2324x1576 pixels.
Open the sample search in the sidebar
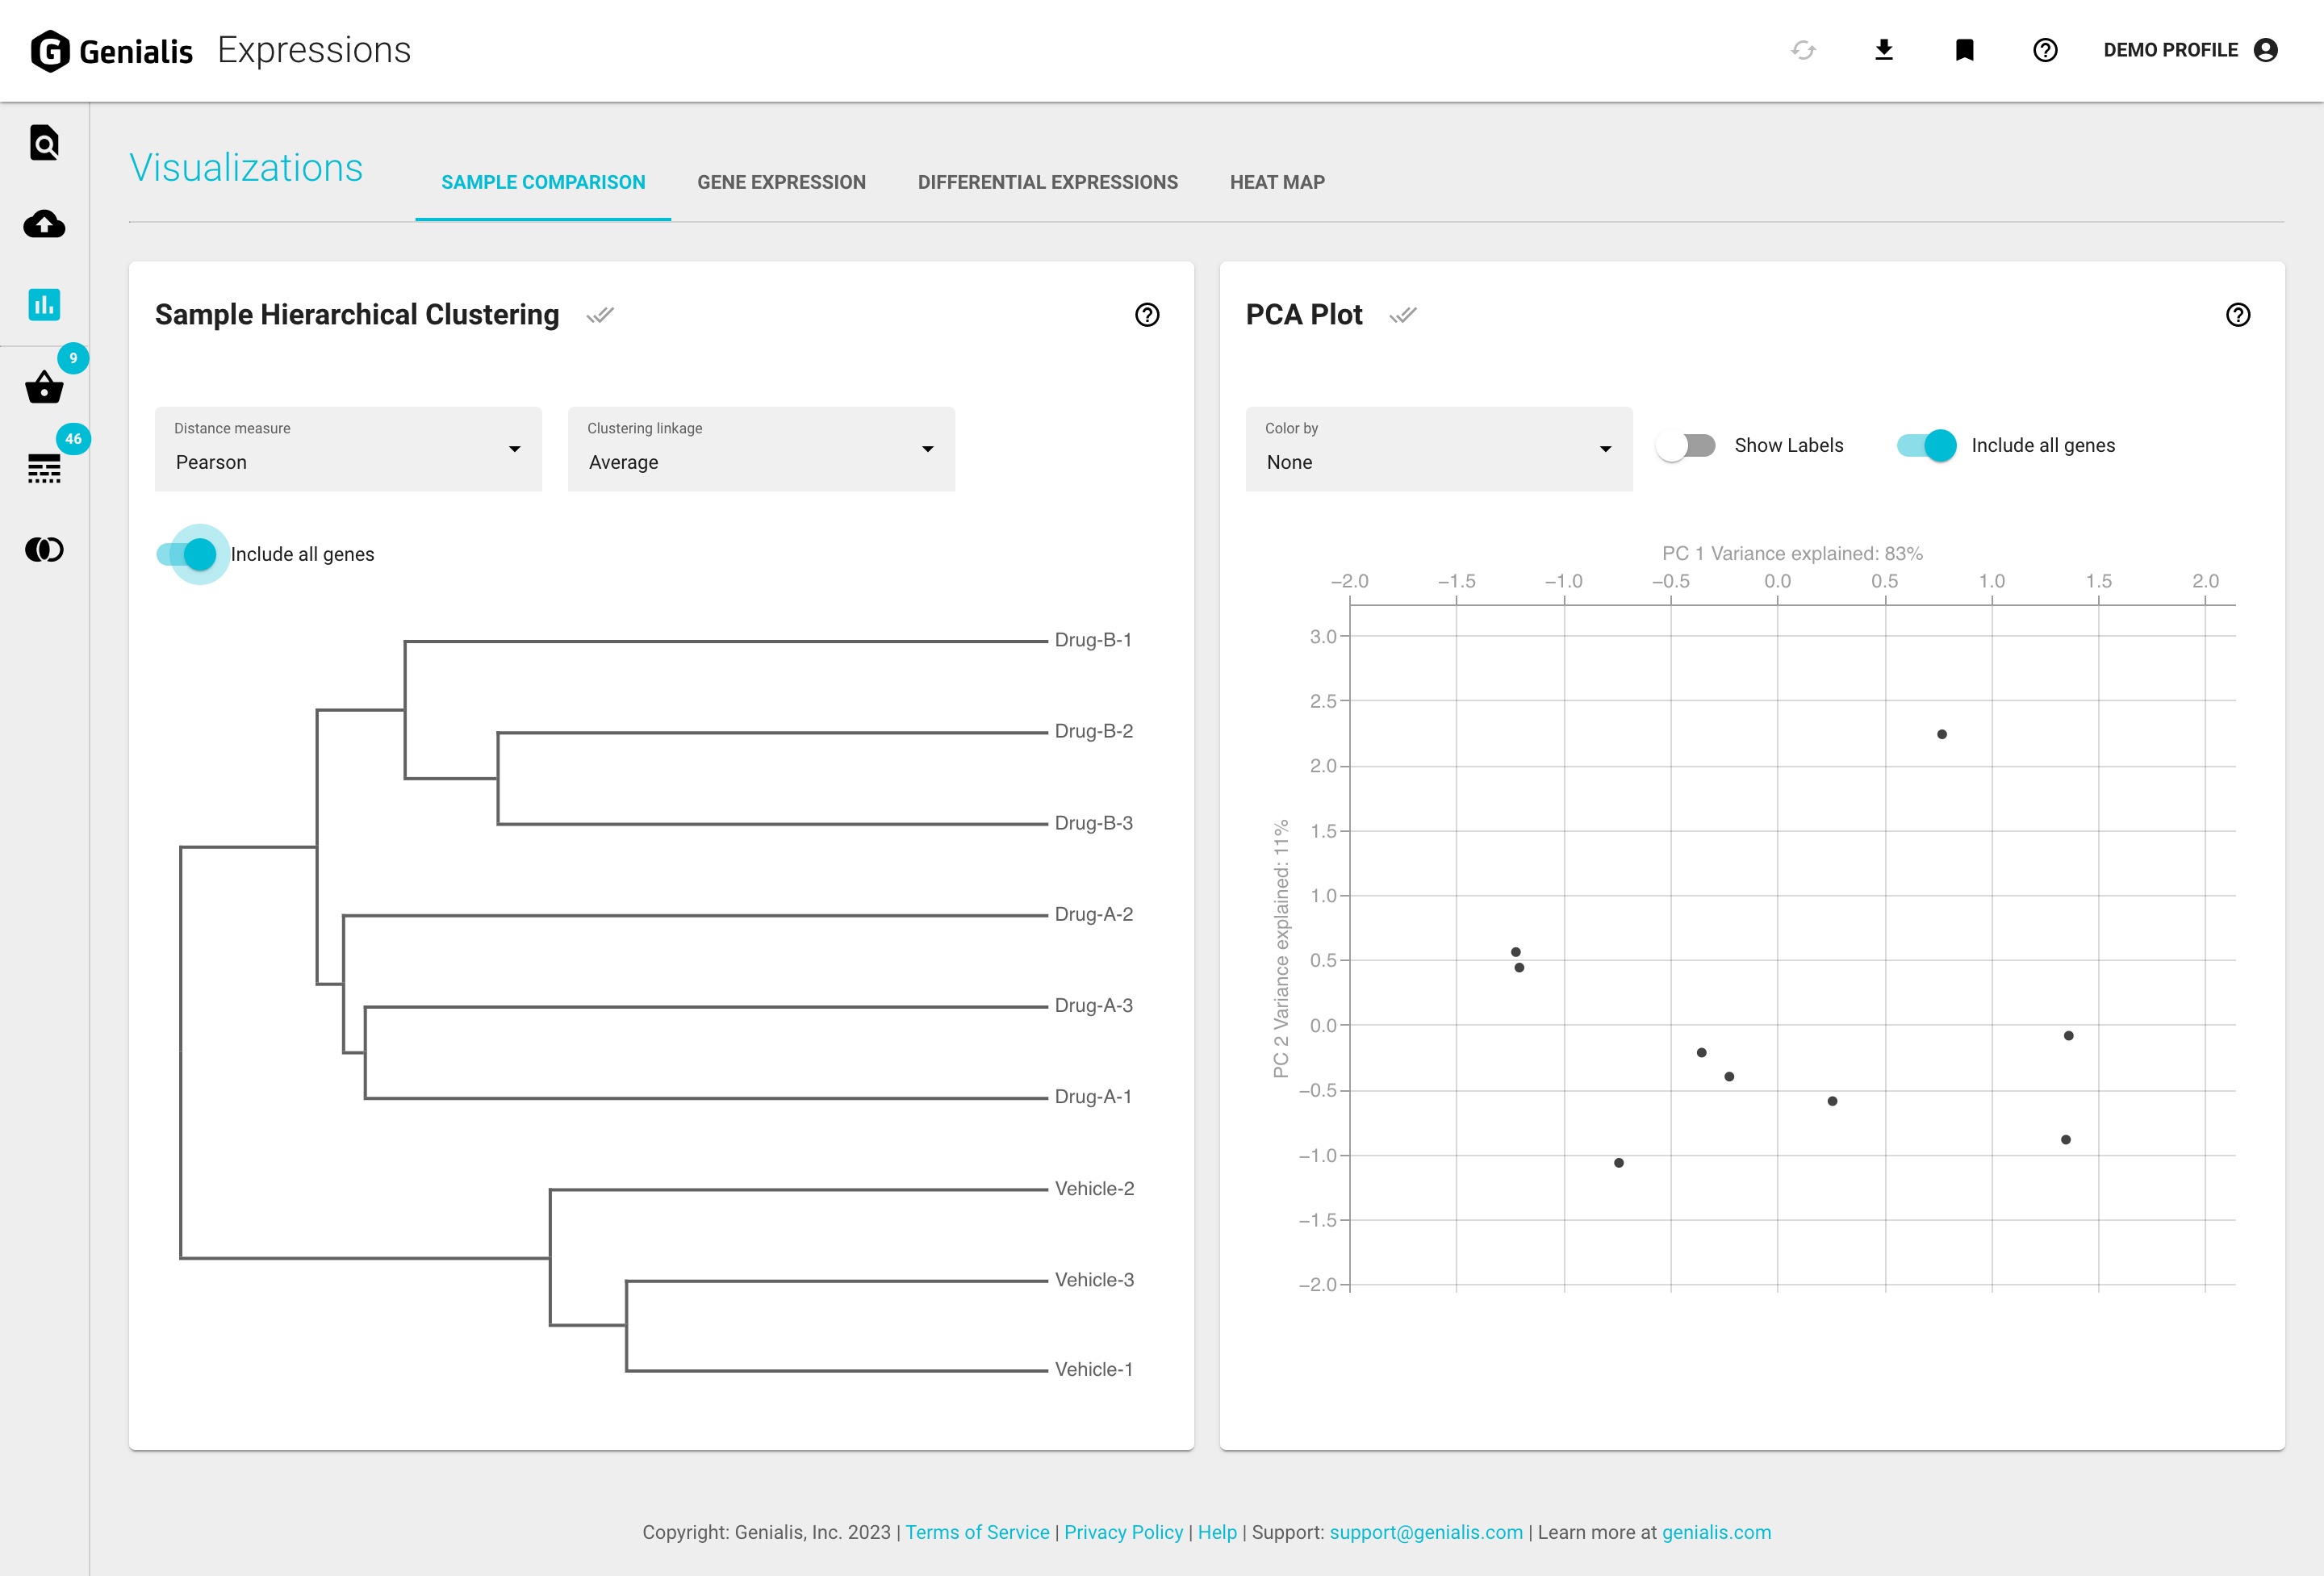(43, 142)
